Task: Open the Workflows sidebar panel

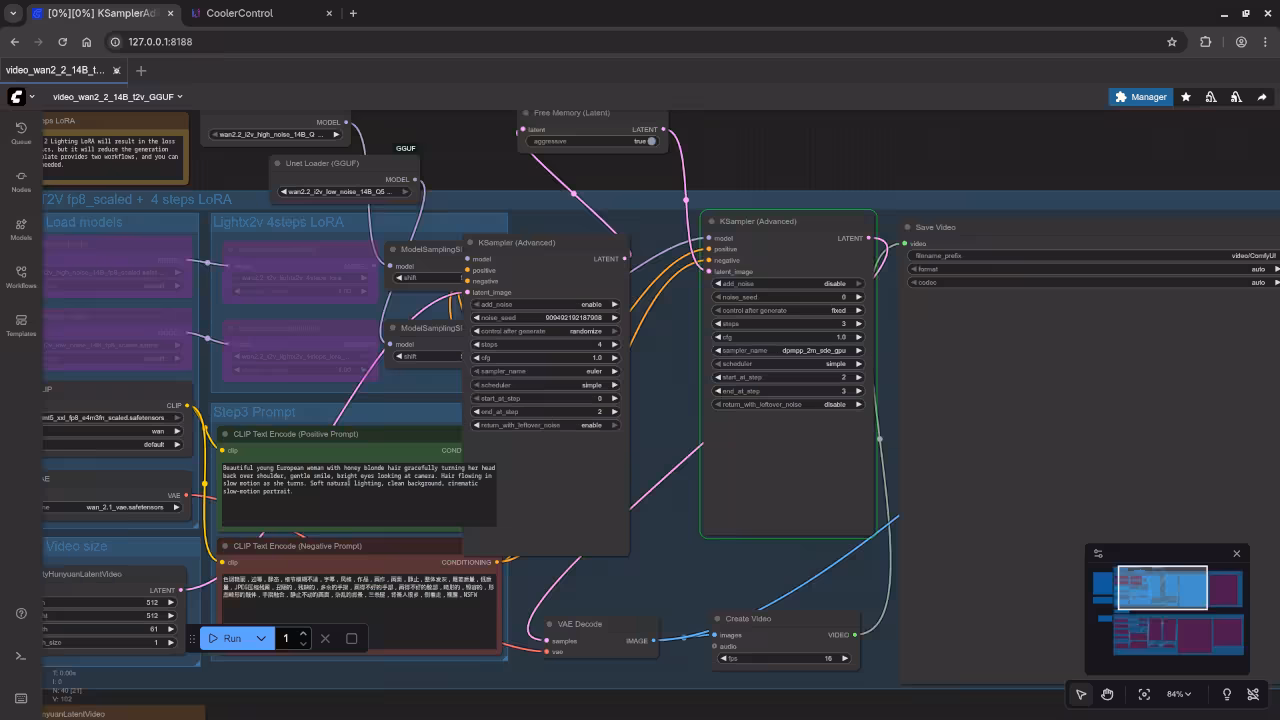Action: tap(20, 277)
